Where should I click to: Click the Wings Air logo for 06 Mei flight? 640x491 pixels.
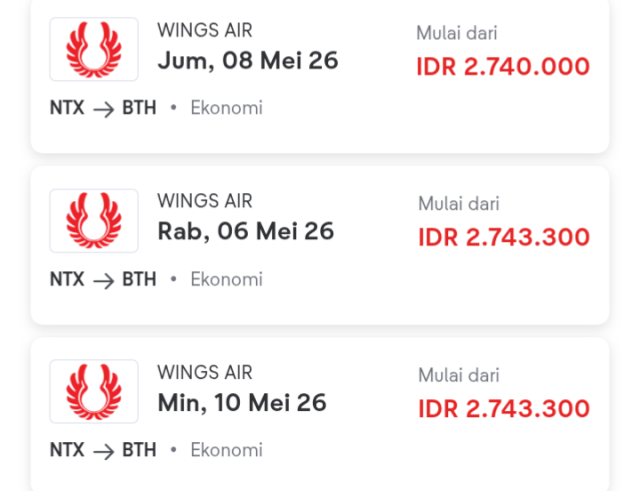point(94,220)
